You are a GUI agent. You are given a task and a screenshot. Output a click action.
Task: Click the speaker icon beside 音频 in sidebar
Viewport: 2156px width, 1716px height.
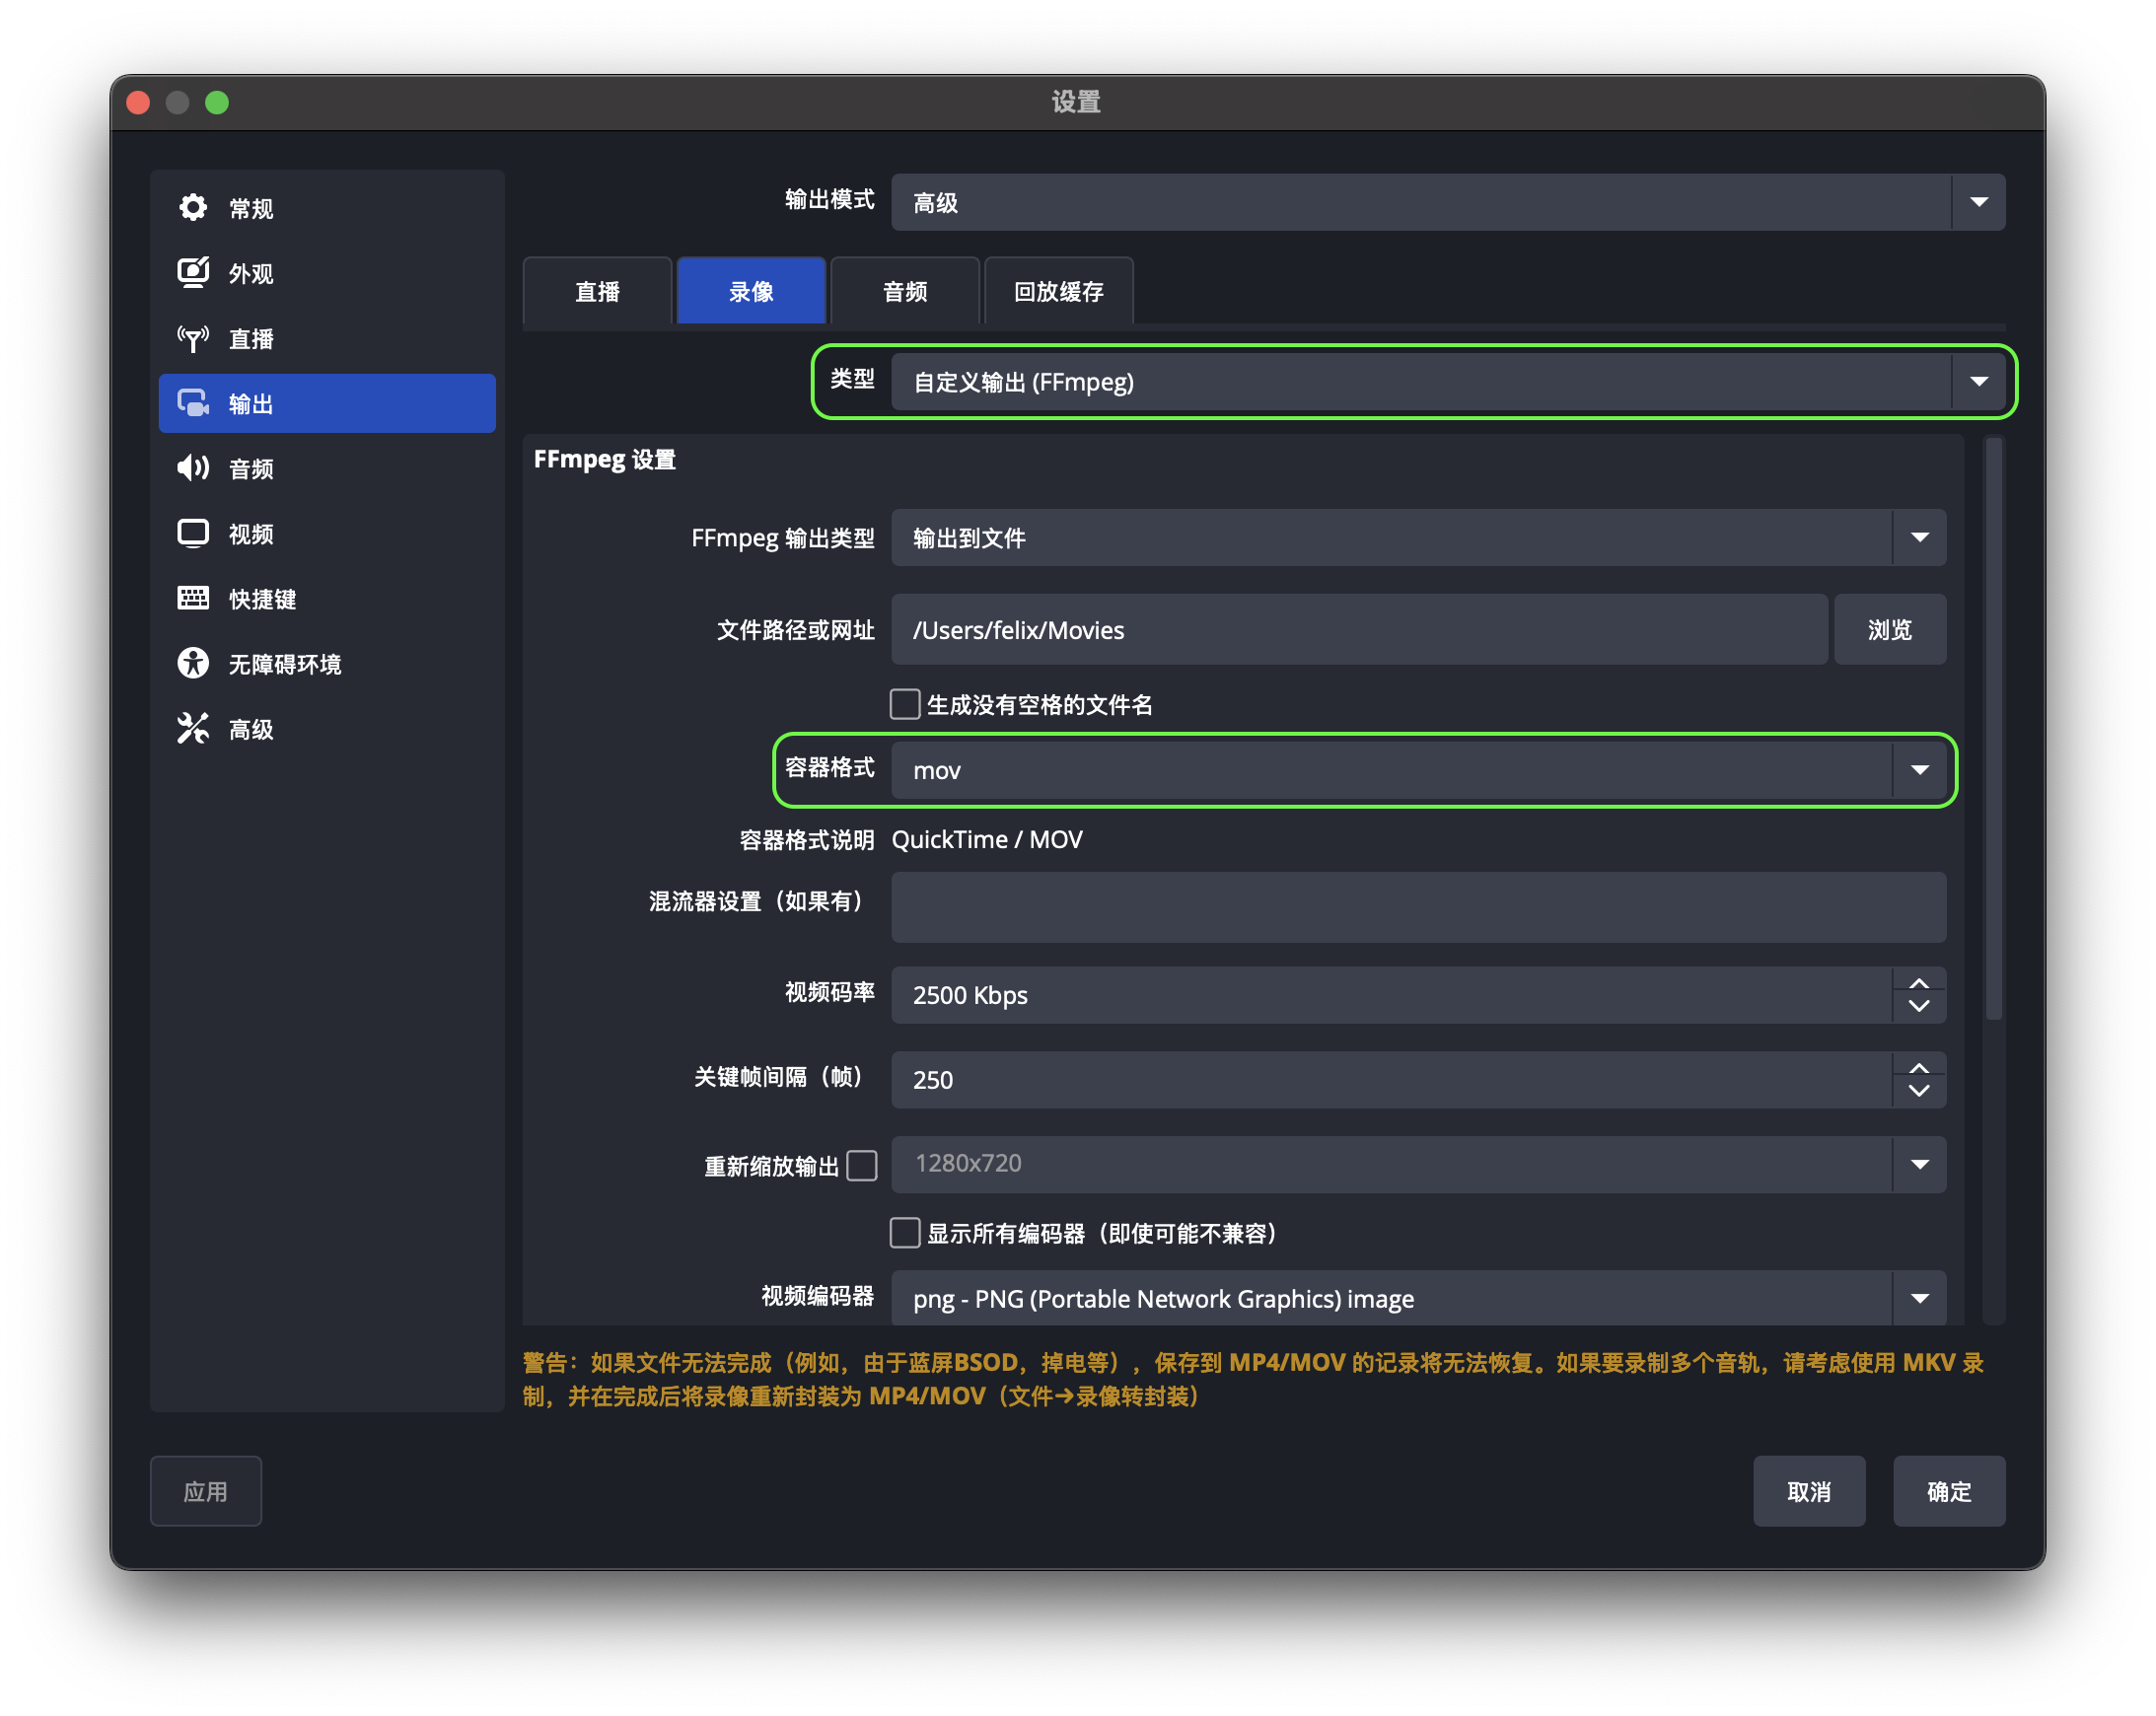point(193,468)
